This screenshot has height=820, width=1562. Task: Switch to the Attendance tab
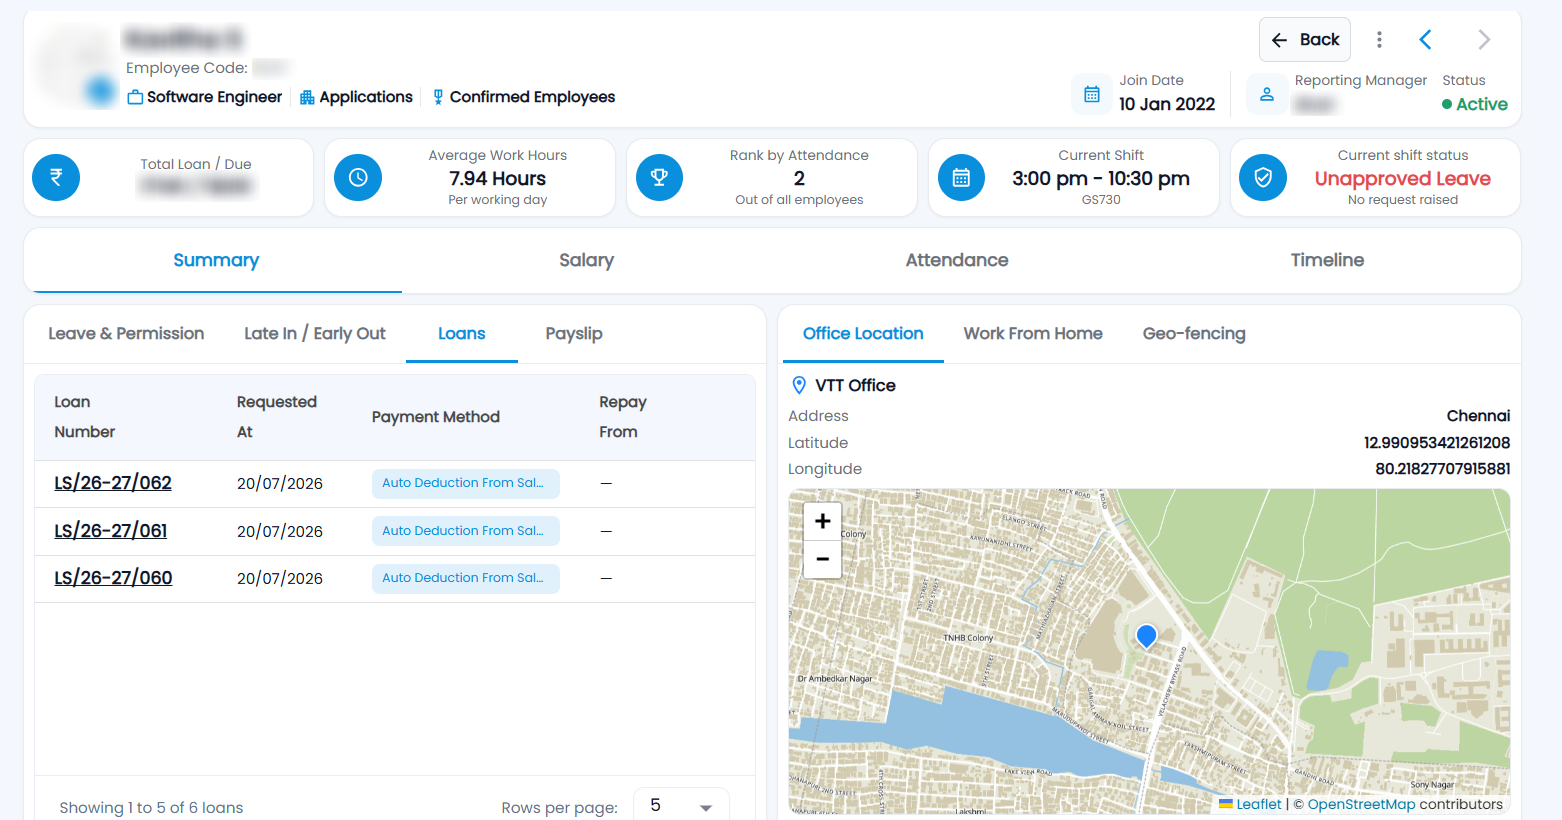[x=957, y=260]
